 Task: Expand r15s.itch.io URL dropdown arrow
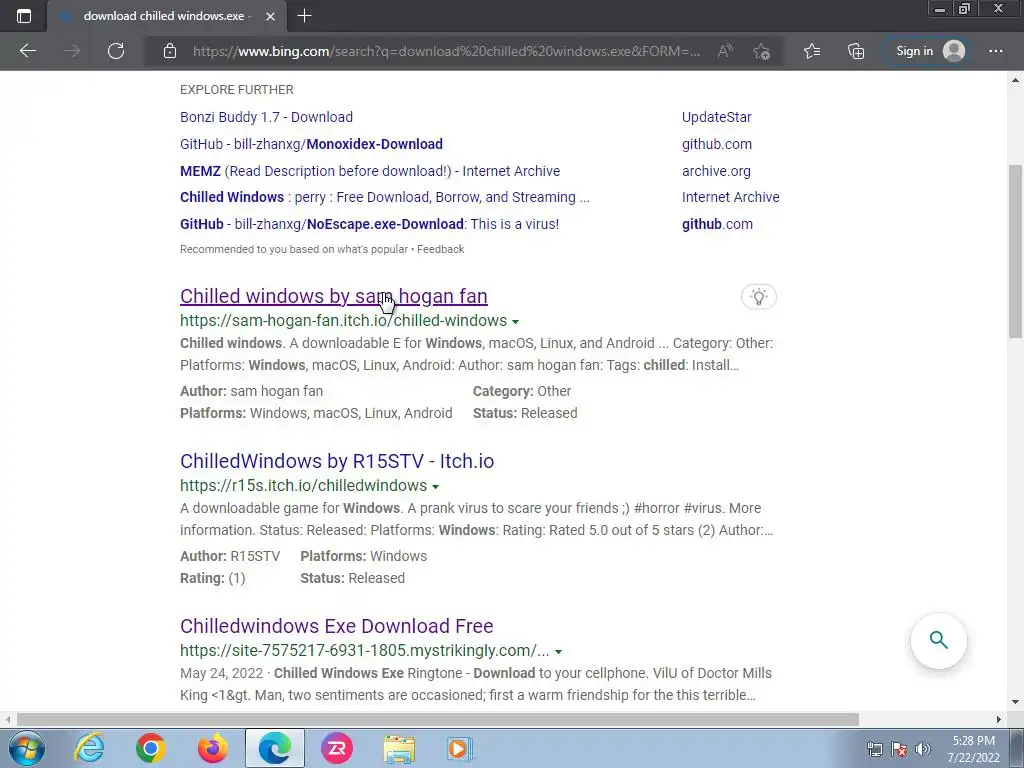pyautogui.click(x=436, y=487)
